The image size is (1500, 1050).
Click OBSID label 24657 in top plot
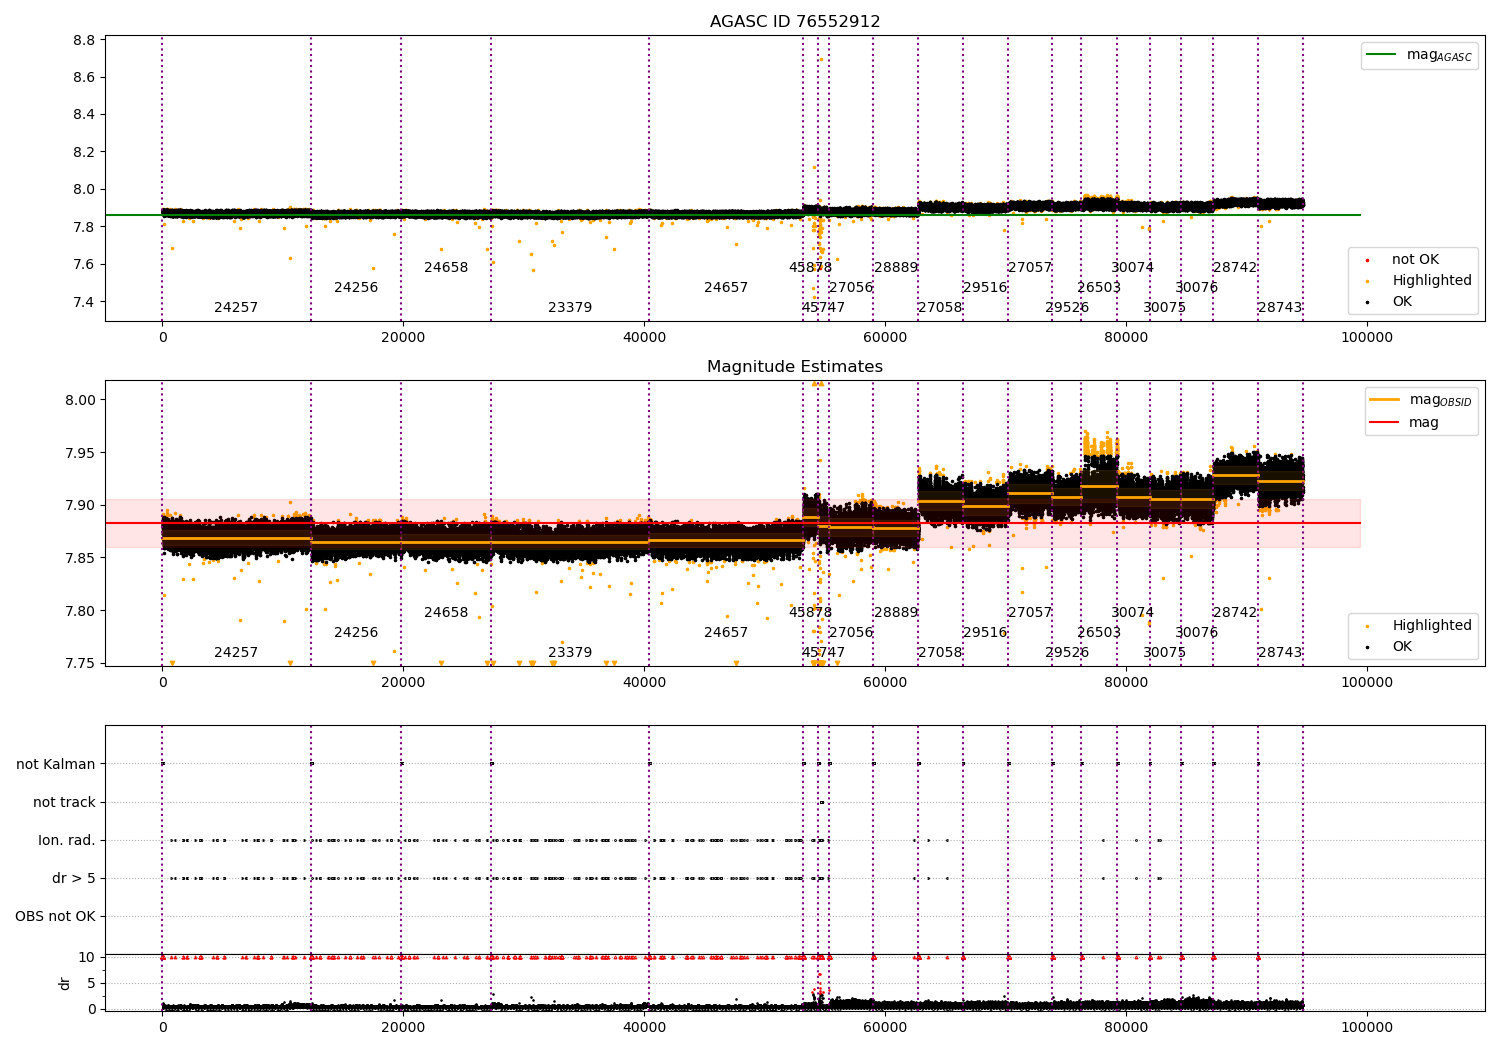tap(726, 288)
